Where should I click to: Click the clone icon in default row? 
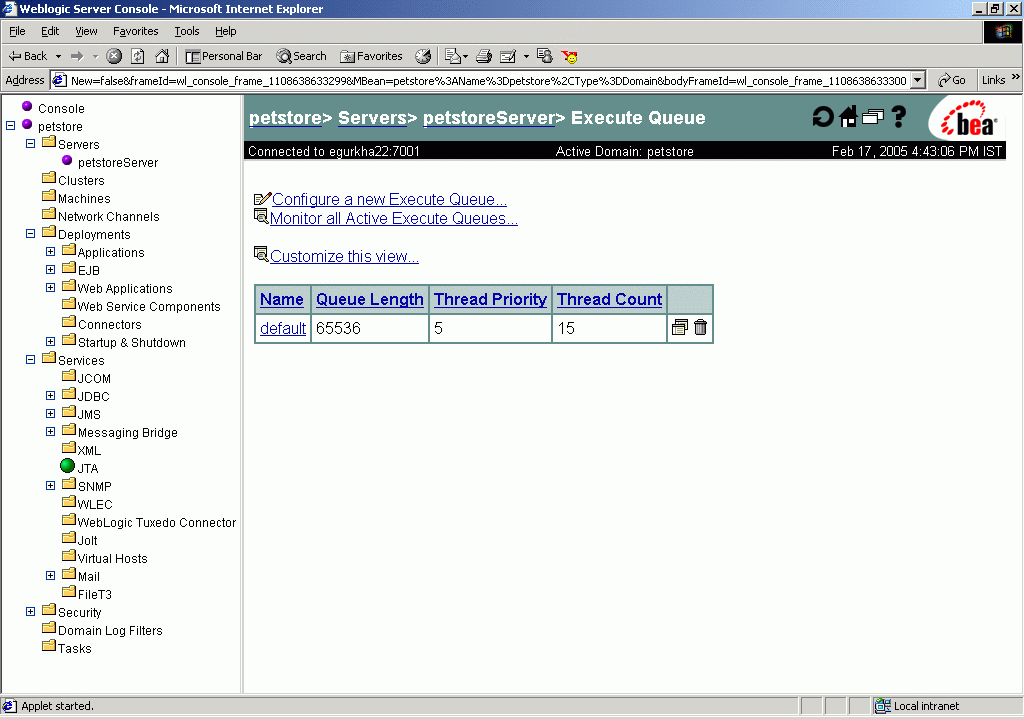pyautogui.click(x=680, y=327)
